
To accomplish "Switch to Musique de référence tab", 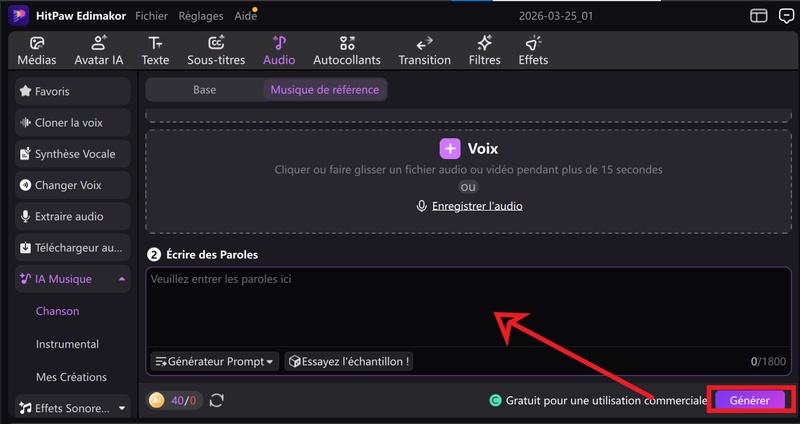I will pyautogui.click(x=324, y=89).
